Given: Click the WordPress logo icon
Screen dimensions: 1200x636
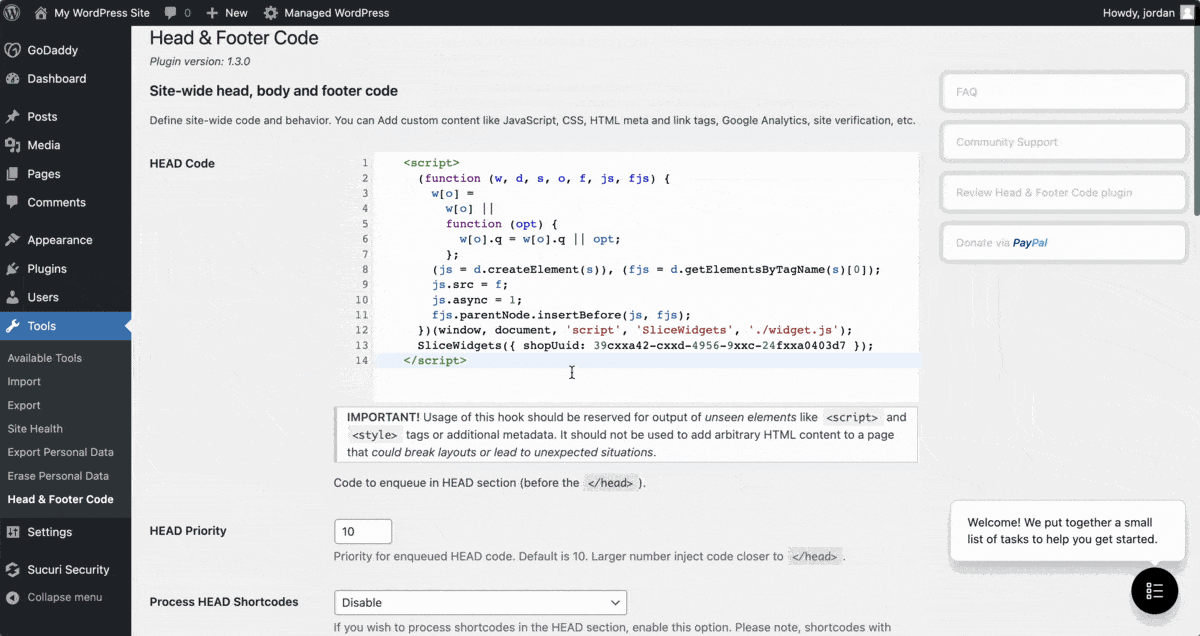Looking at the screenshot, I should coord(12,13).
